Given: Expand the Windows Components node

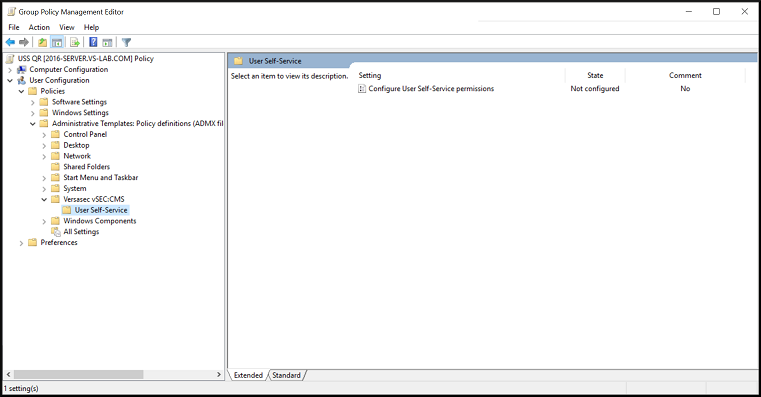Looking at the screenshot, I should pyautogui.click(x=45, y=221).
